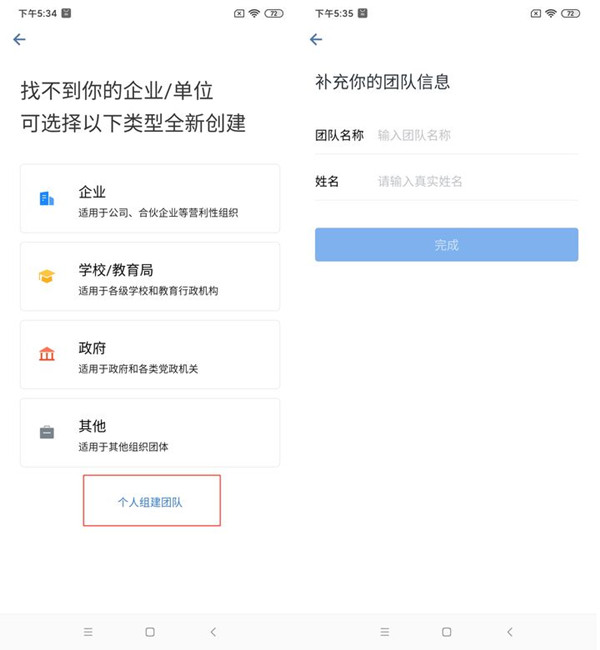
Task: Tap the right screen's Android back navigation icon
Action: (510, 632)
